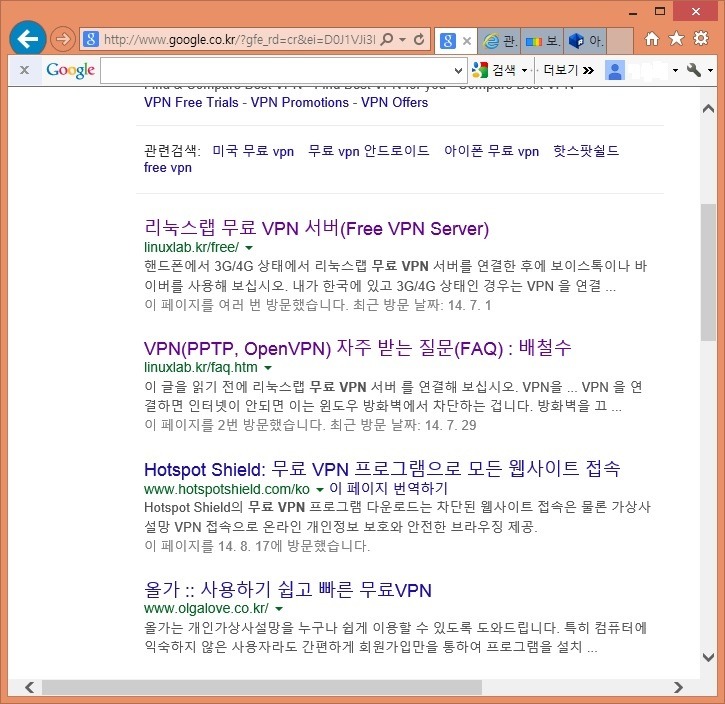725x704 pixels.
Task: Open VPN(PPTP, OpenVPN) 자주 받는 질문 result
Action: 357,348
